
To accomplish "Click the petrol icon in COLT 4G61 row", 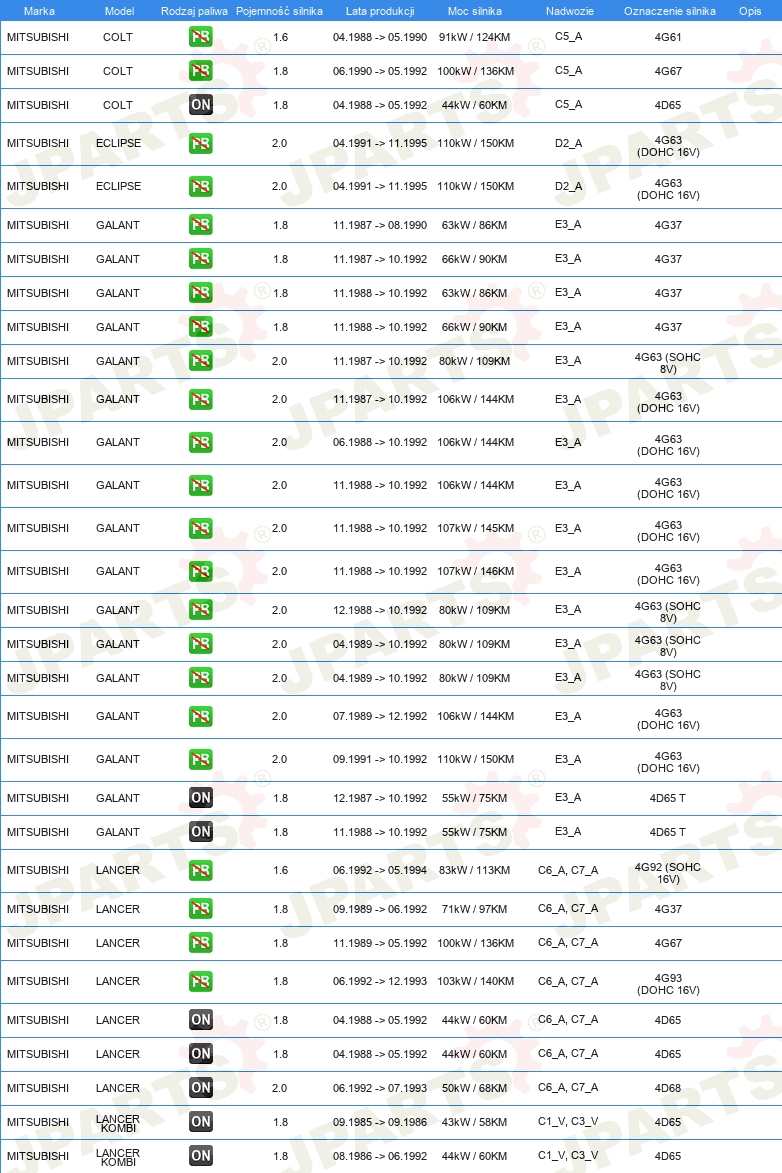I will [x=201, y=37].
